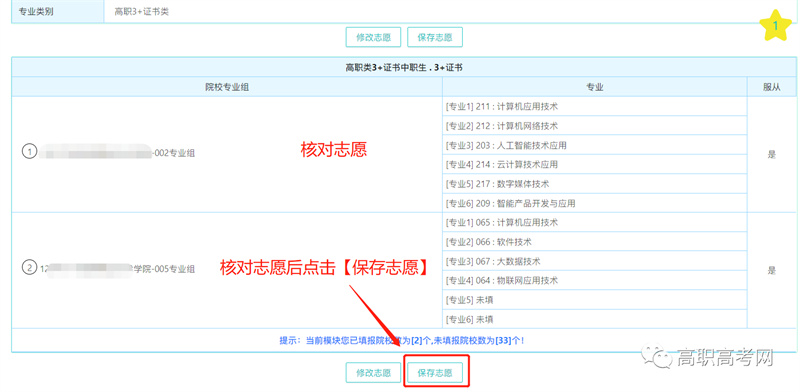The width and height of the screenshot is (800, 392).
Task: Click the 院校专业组 column header
Action: tap(227, 87)
